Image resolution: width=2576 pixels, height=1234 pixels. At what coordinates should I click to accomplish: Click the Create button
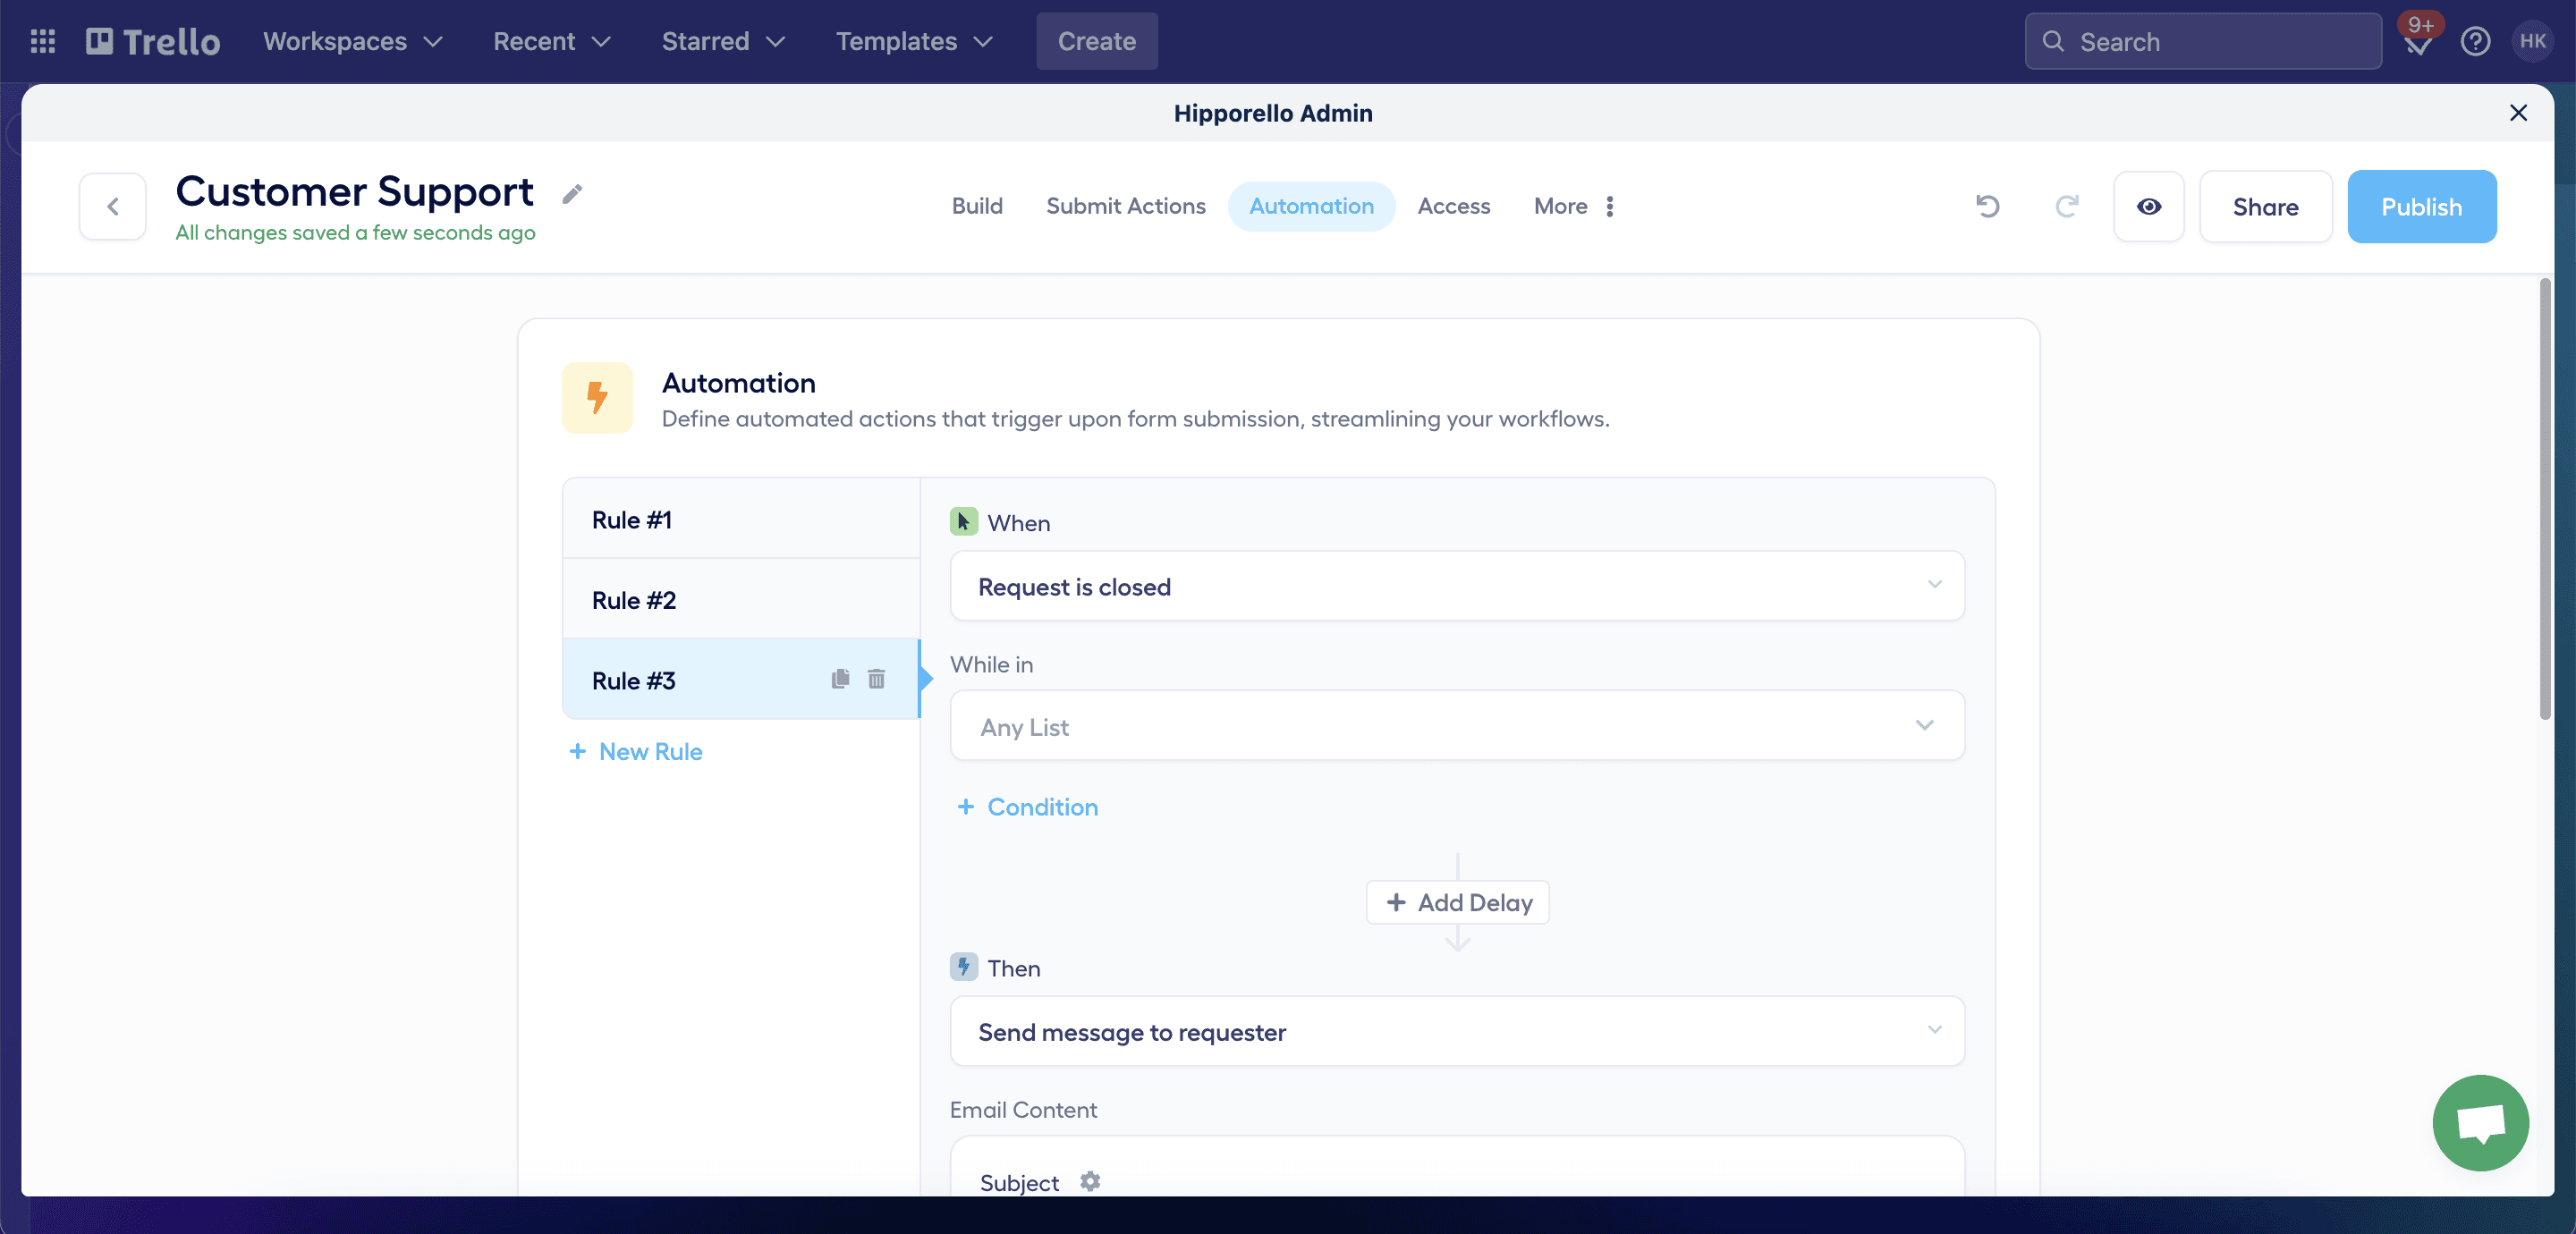coord(1097,41)
